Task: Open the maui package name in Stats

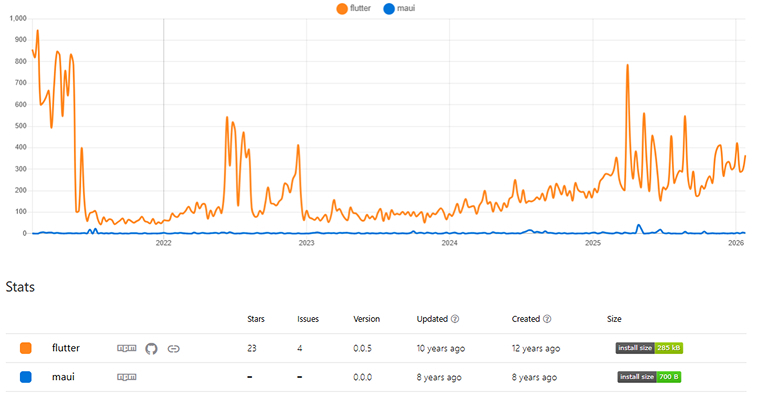Action: point(63,377)
